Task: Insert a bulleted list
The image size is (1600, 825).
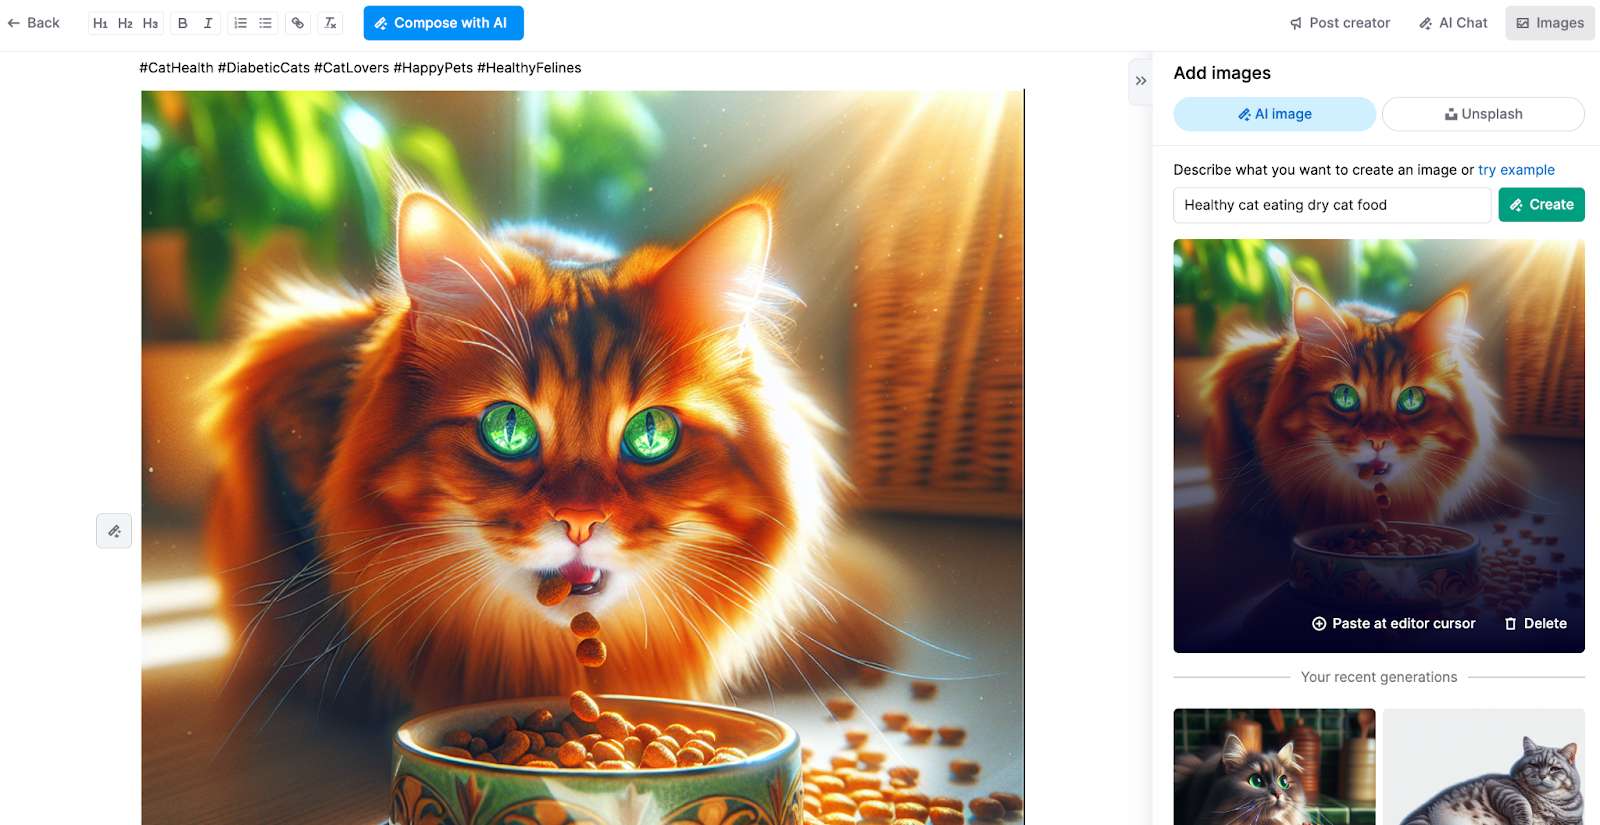Action: [x=266, y=23]
